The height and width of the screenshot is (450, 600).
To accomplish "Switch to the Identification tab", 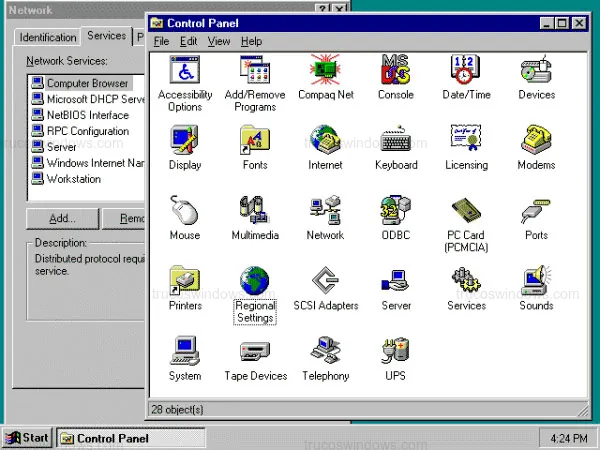I will (48, 38).
